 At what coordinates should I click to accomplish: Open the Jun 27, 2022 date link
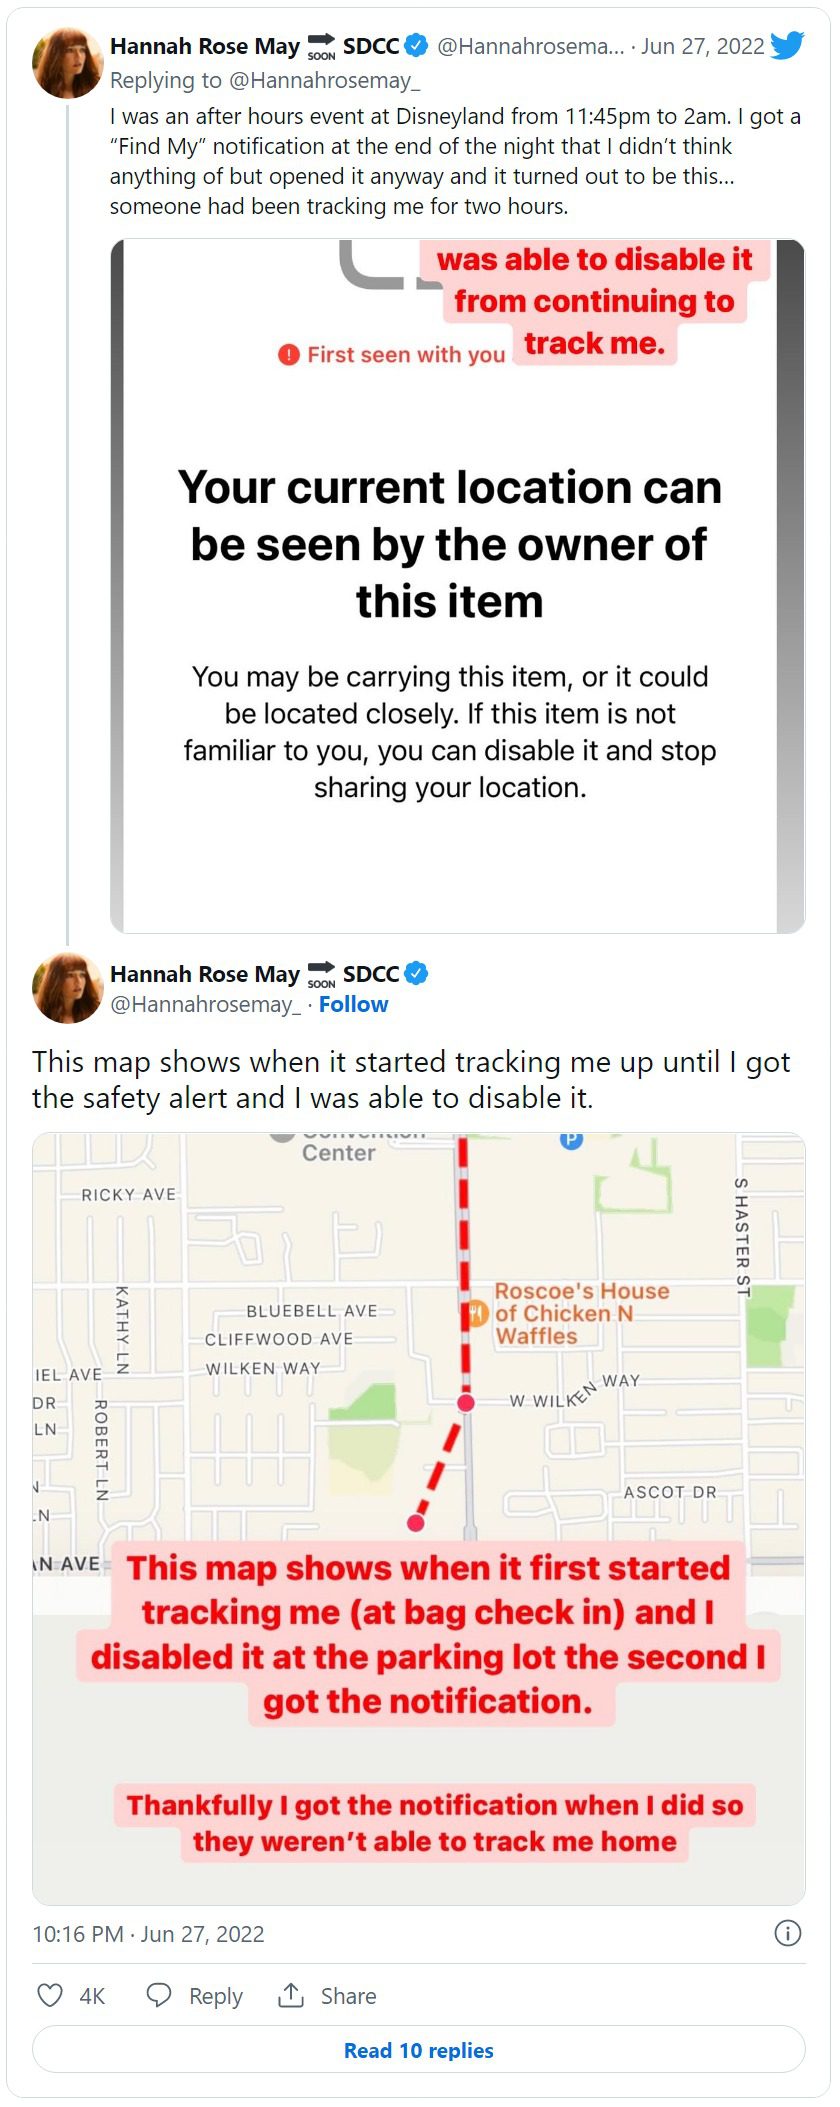click(x=702, y=46)
